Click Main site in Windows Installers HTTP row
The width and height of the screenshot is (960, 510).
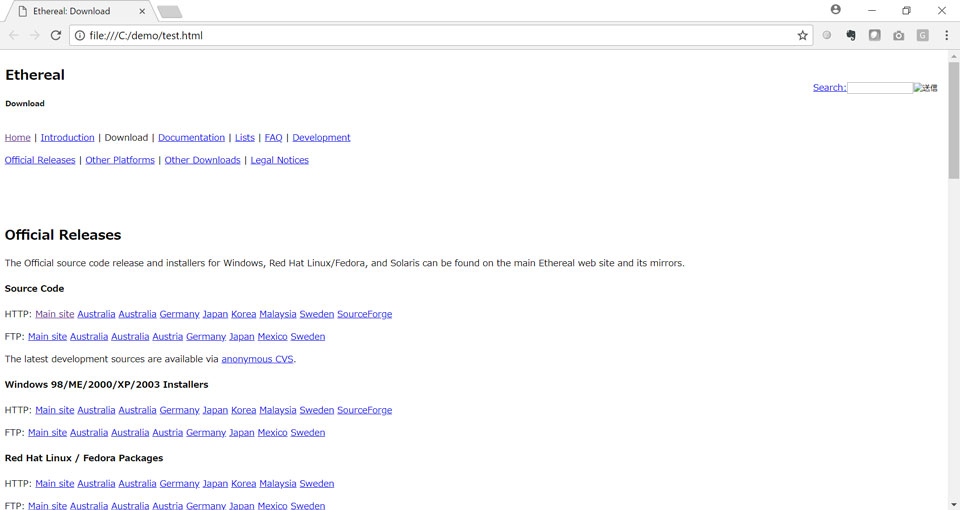pos(54,410)
